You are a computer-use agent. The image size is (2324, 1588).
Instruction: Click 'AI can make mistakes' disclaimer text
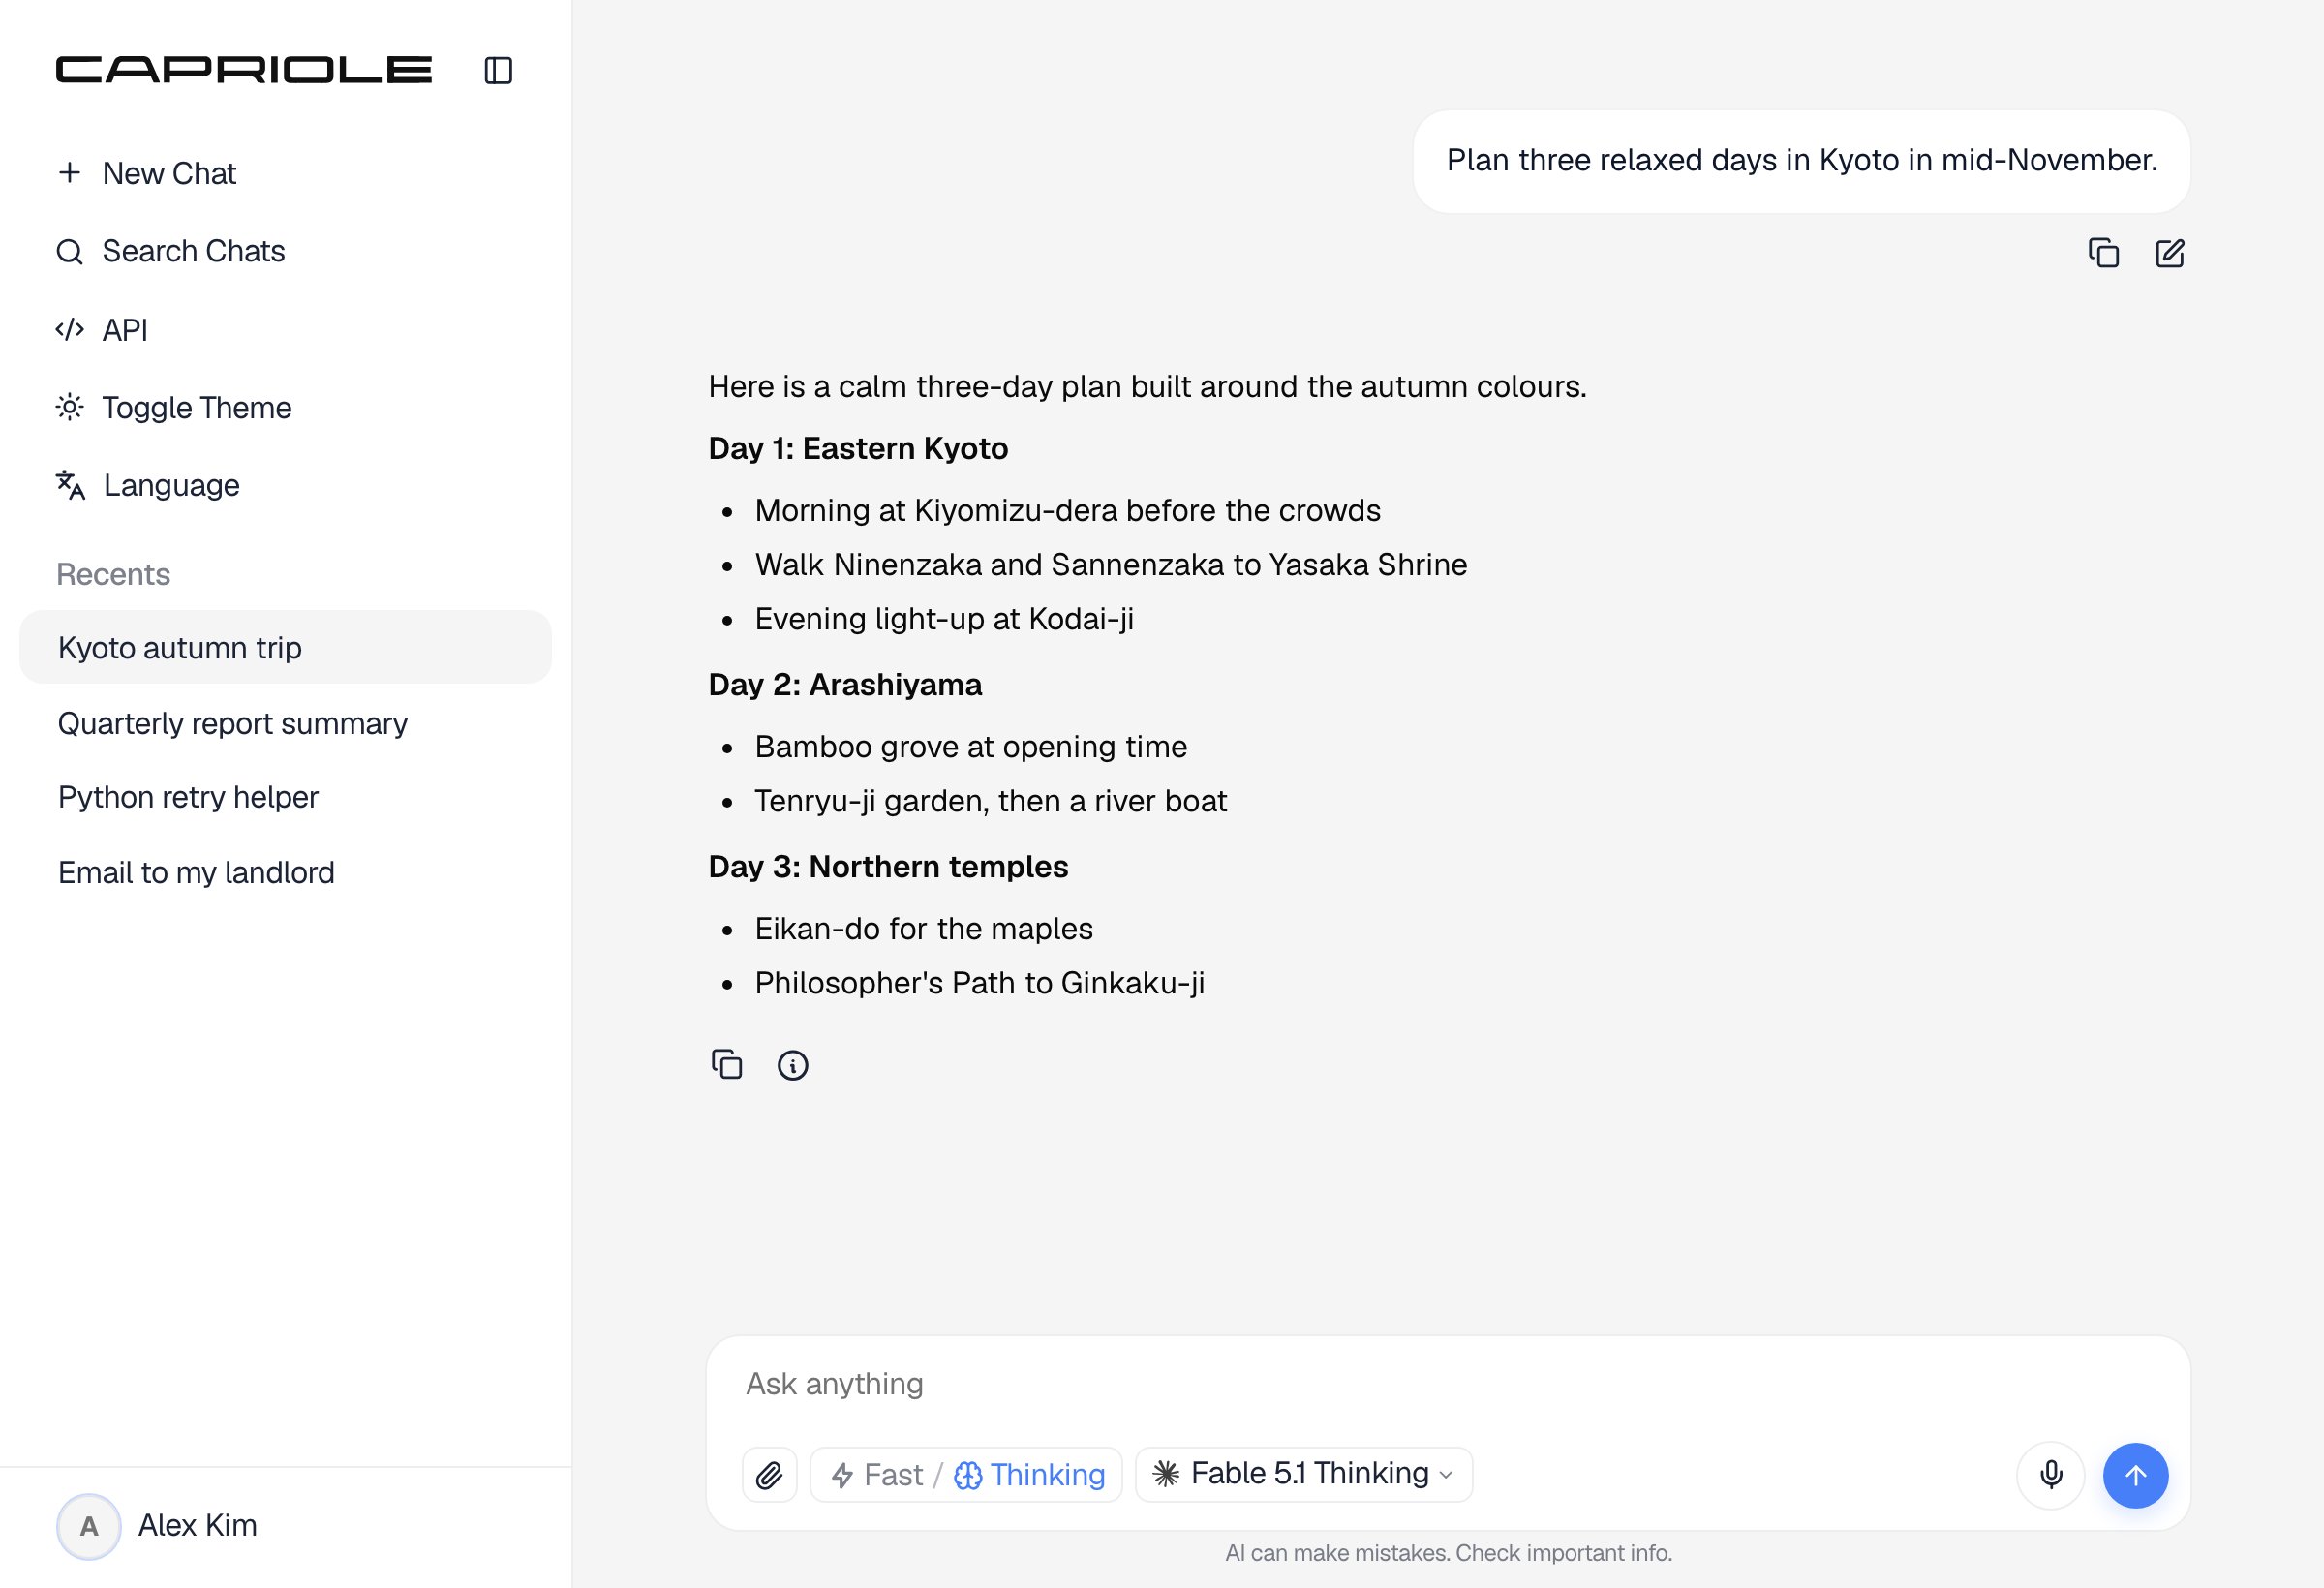[x=1448, y=1553]
